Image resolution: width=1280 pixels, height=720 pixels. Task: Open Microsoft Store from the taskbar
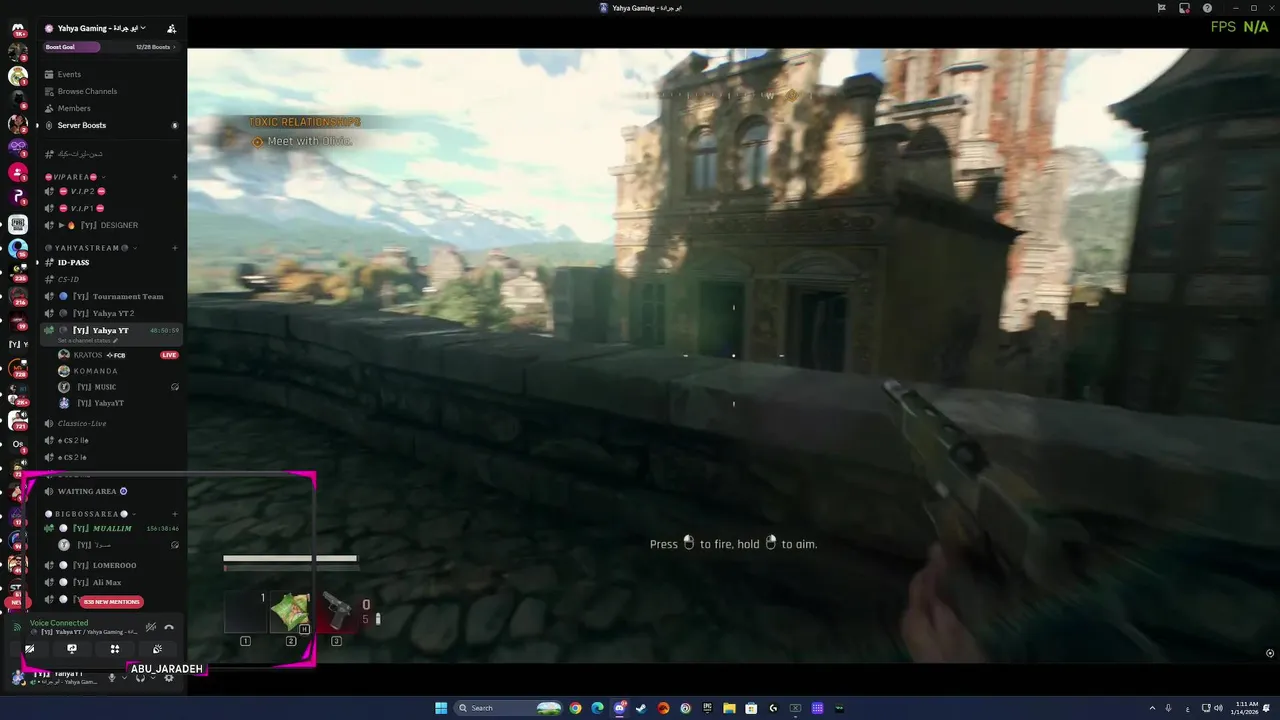[751, 708]
